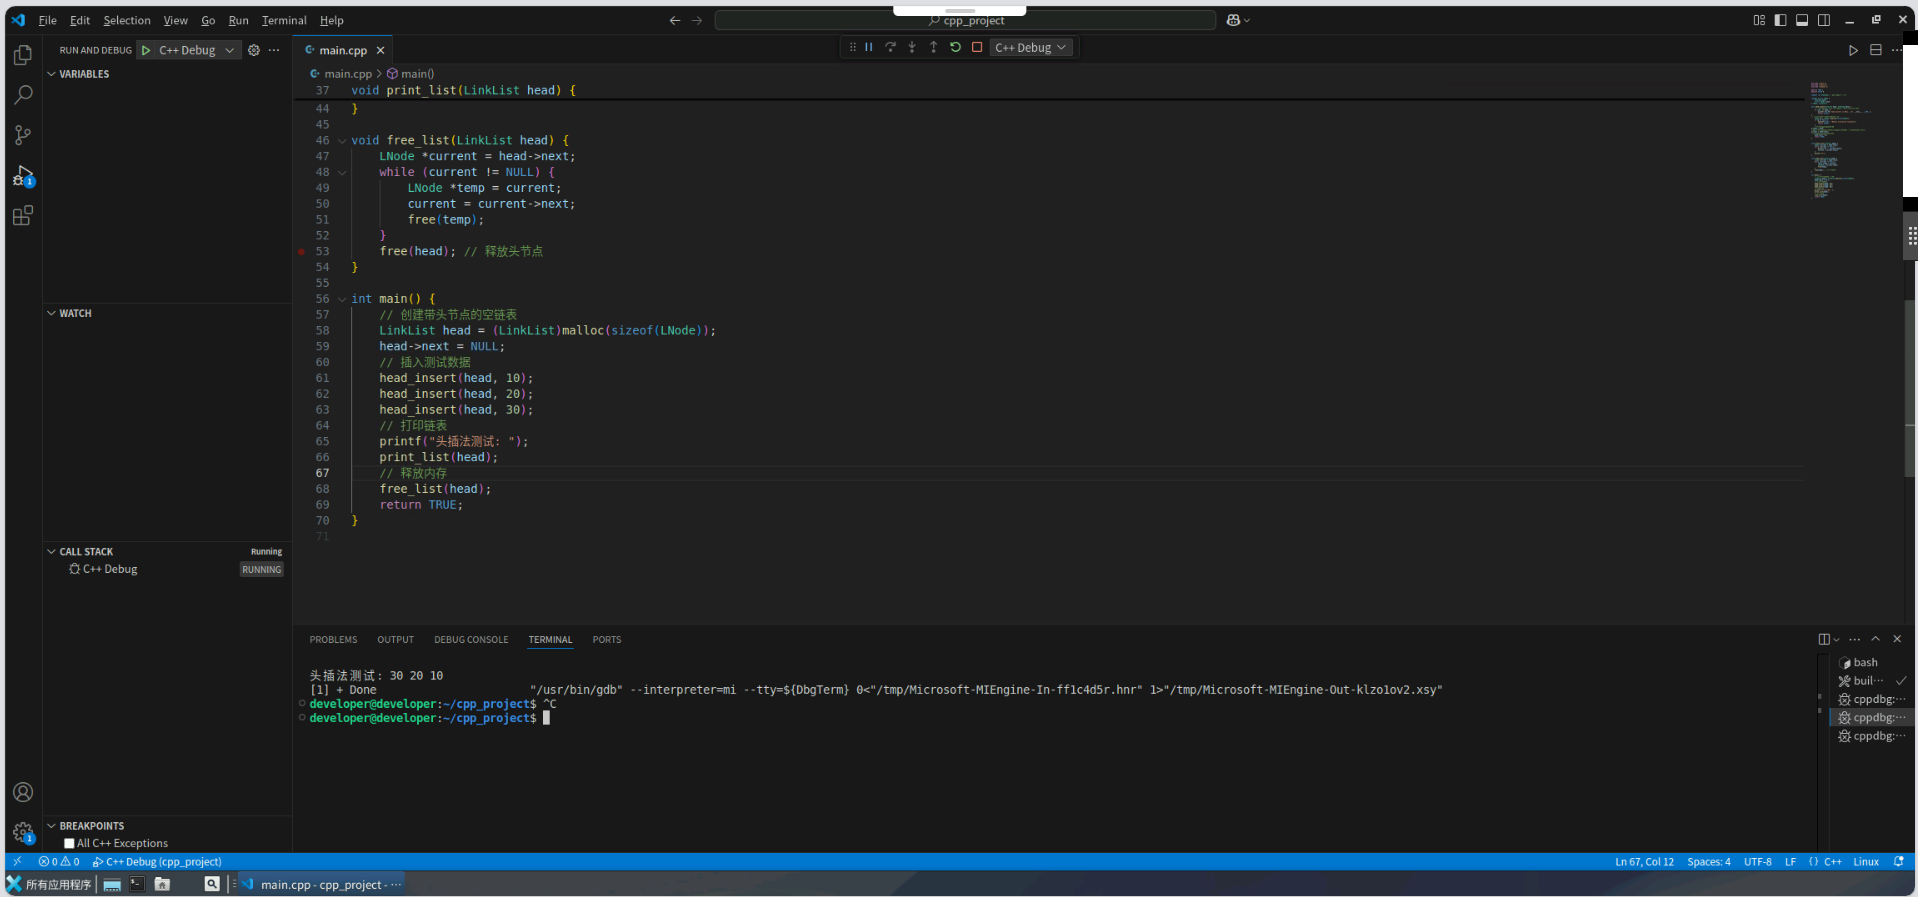Fold the free_list function at line 46
1918x897 pixels.
[x=342, y=141]
